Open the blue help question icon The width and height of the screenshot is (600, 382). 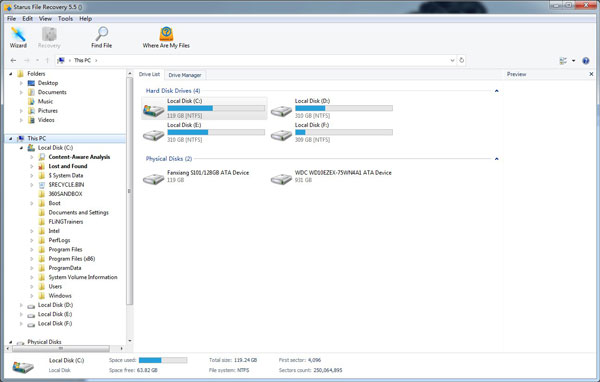click(x=585, y=60)
